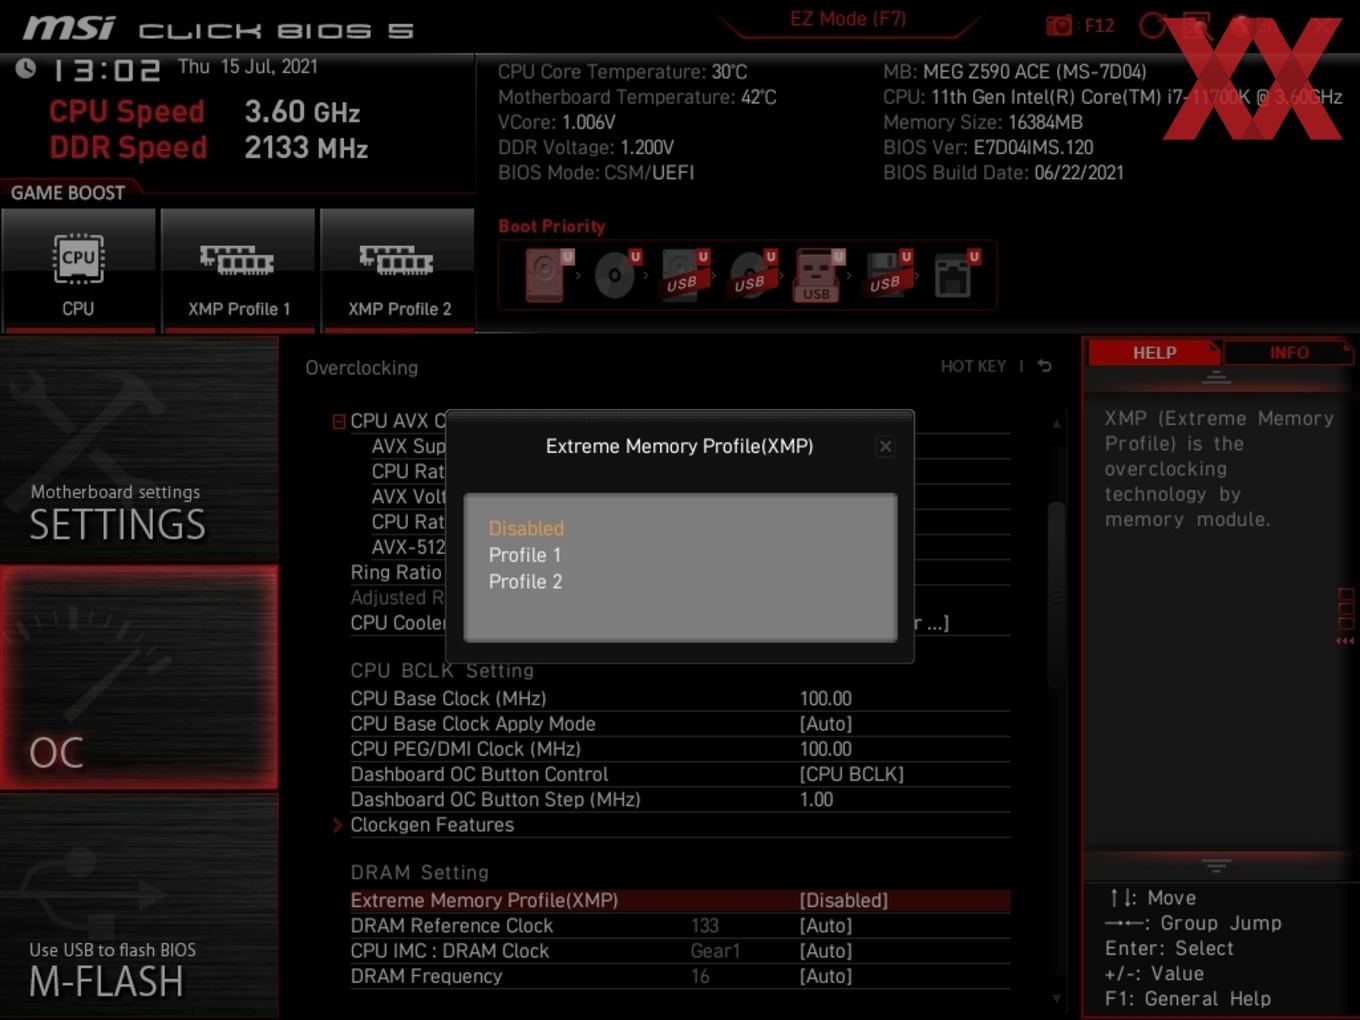The width and height of the screenshot is (1360, 1020).
Task: Choose Profile 1 in the XMP popup
Action: coord(525,555)
